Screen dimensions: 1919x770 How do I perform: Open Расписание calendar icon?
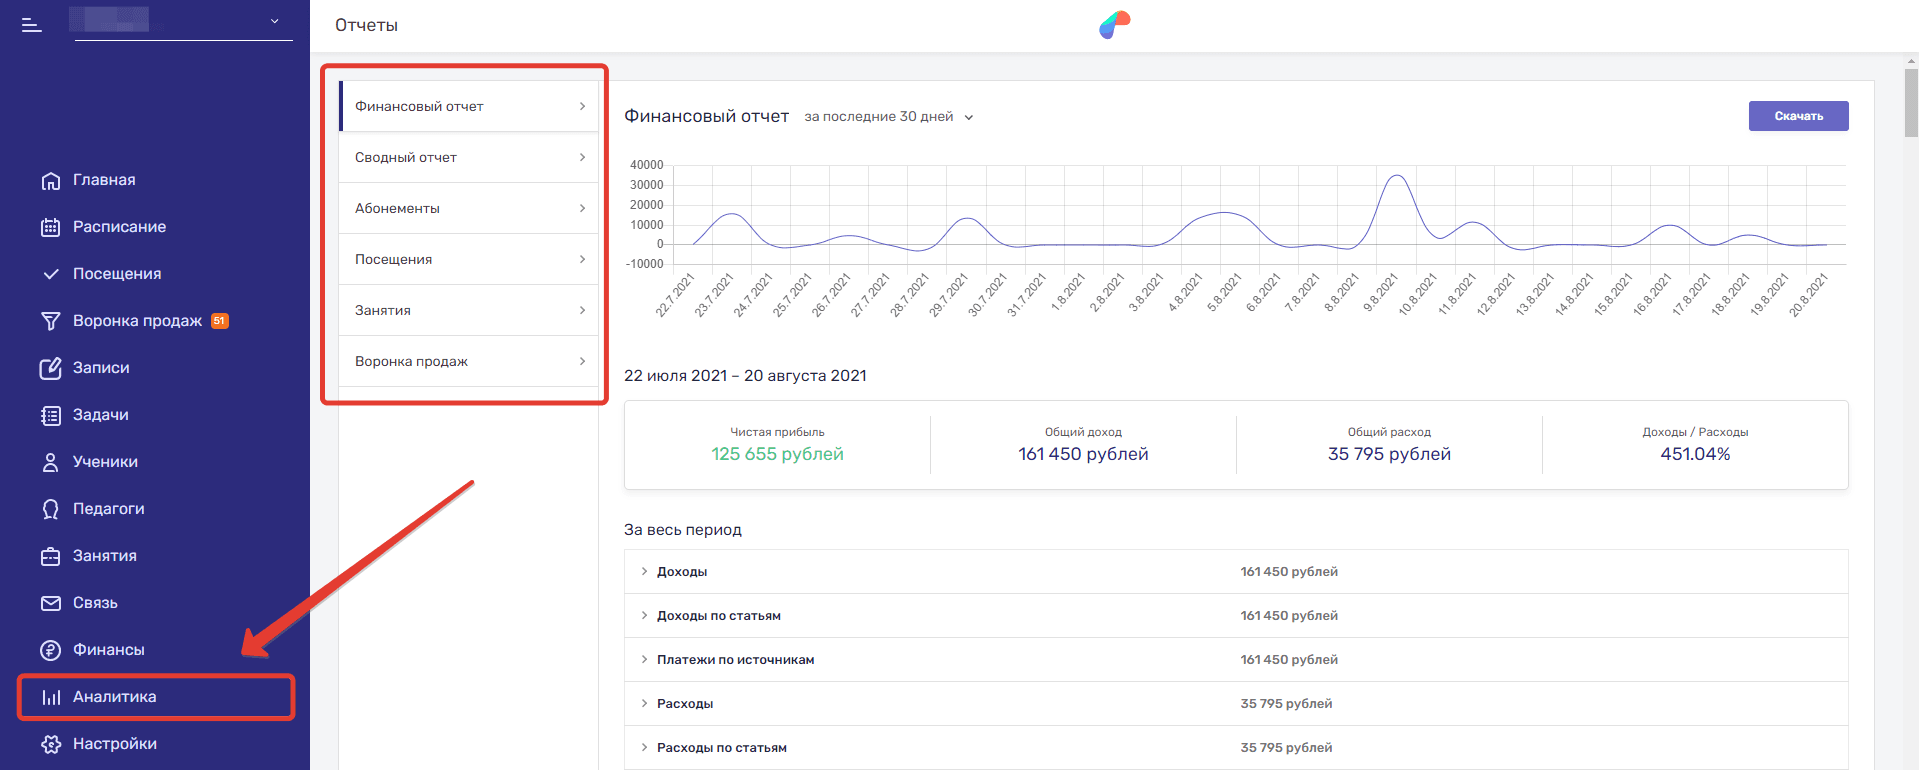click(50, 227)
